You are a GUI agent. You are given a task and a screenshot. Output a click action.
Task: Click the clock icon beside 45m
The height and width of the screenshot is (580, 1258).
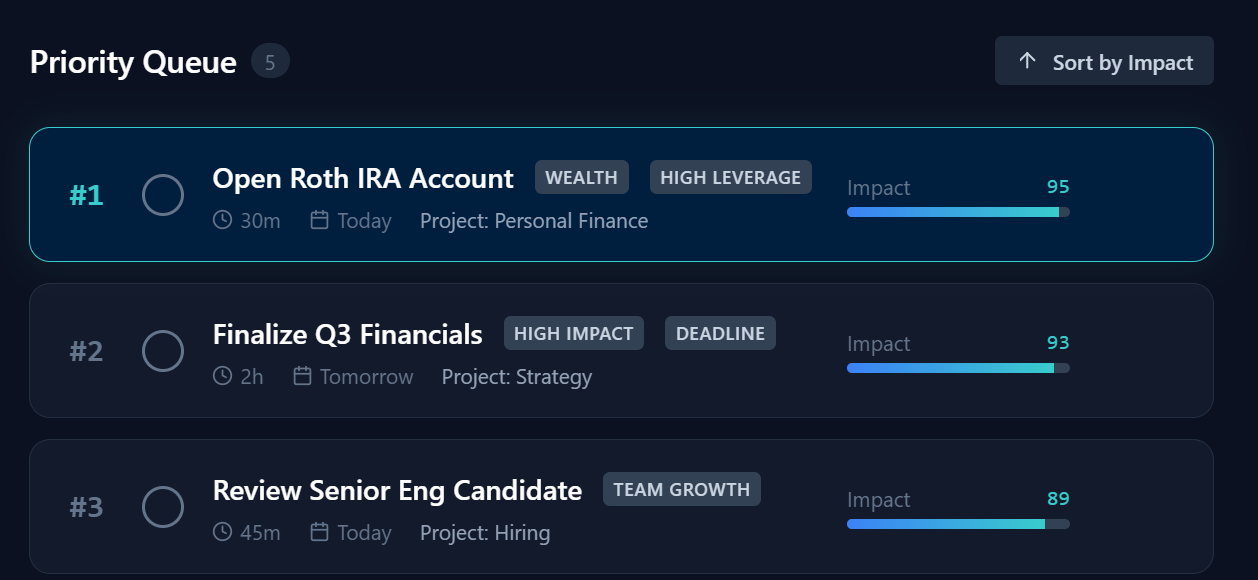tap(223, 532)
